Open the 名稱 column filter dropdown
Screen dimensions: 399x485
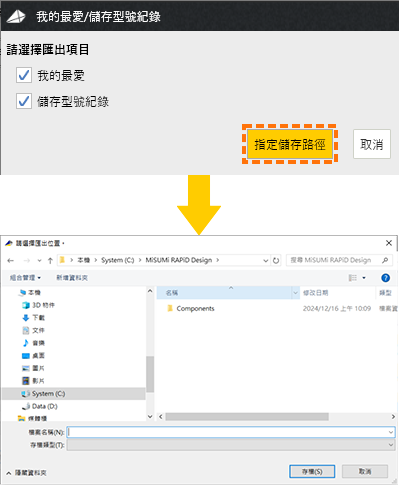295,293
